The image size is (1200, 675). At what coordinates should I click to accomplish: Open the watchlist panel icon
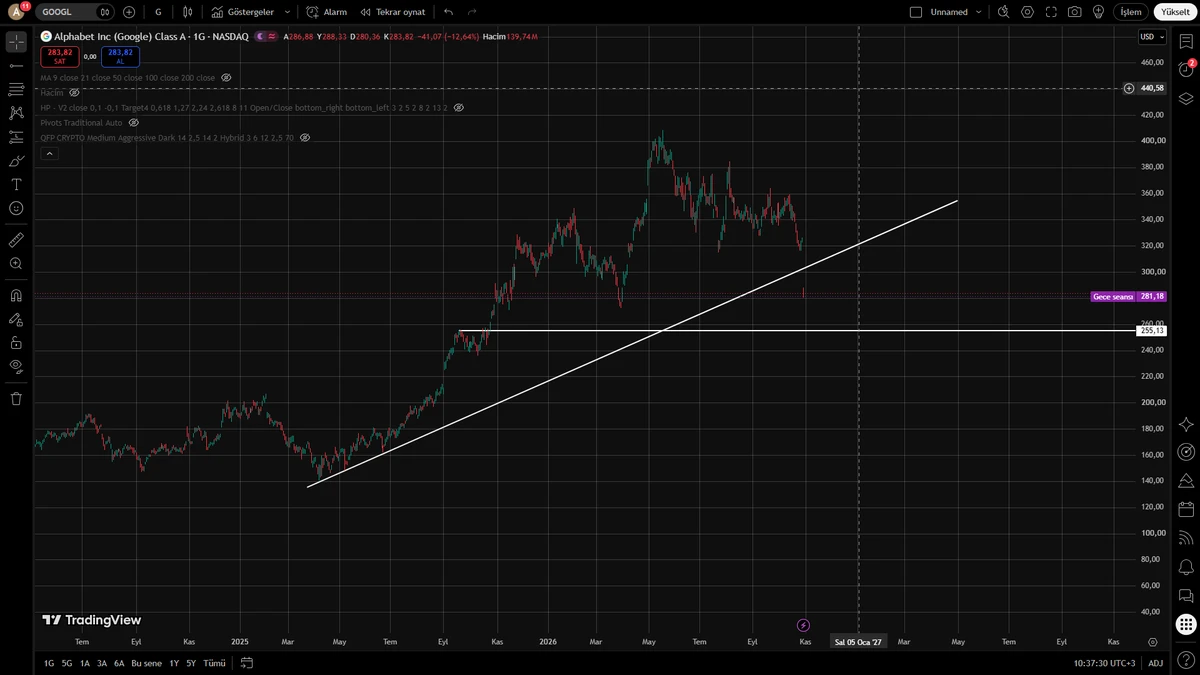coord(1186,42)
